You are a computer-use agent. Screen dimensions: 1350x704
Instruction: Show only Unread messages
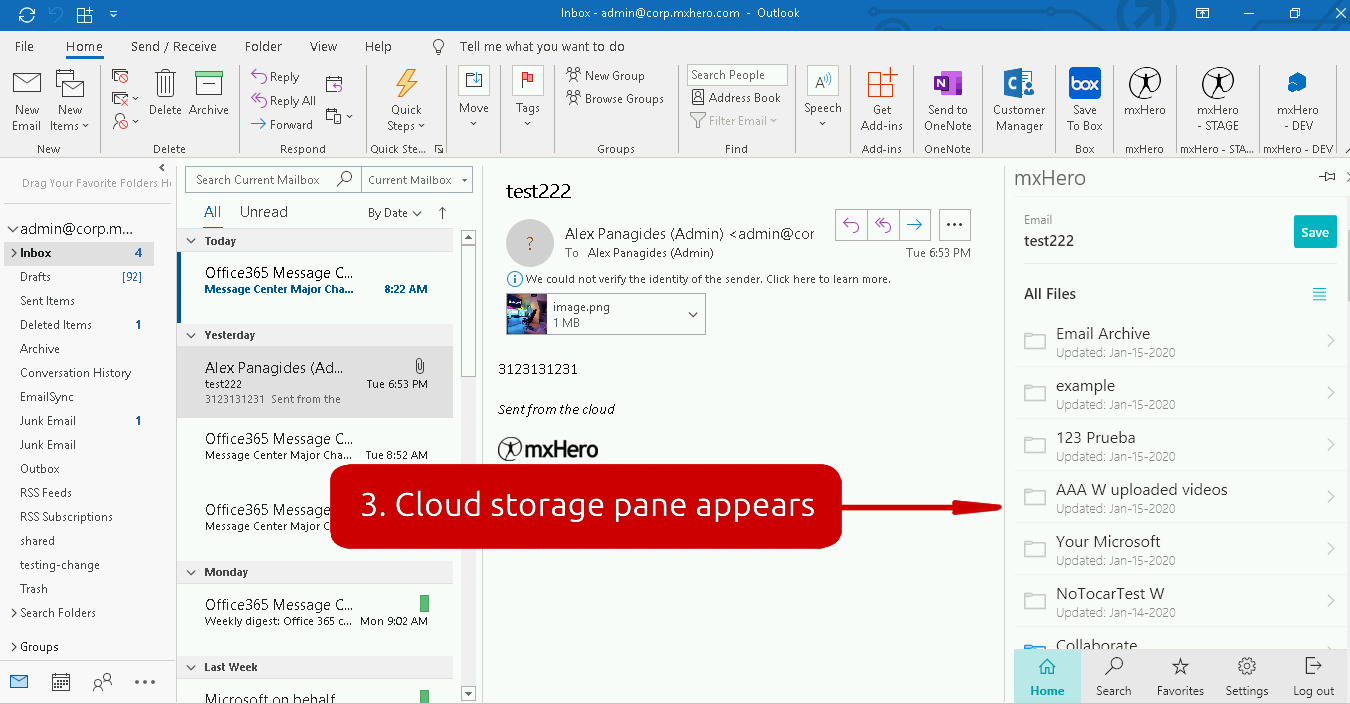tap(264, 212)
